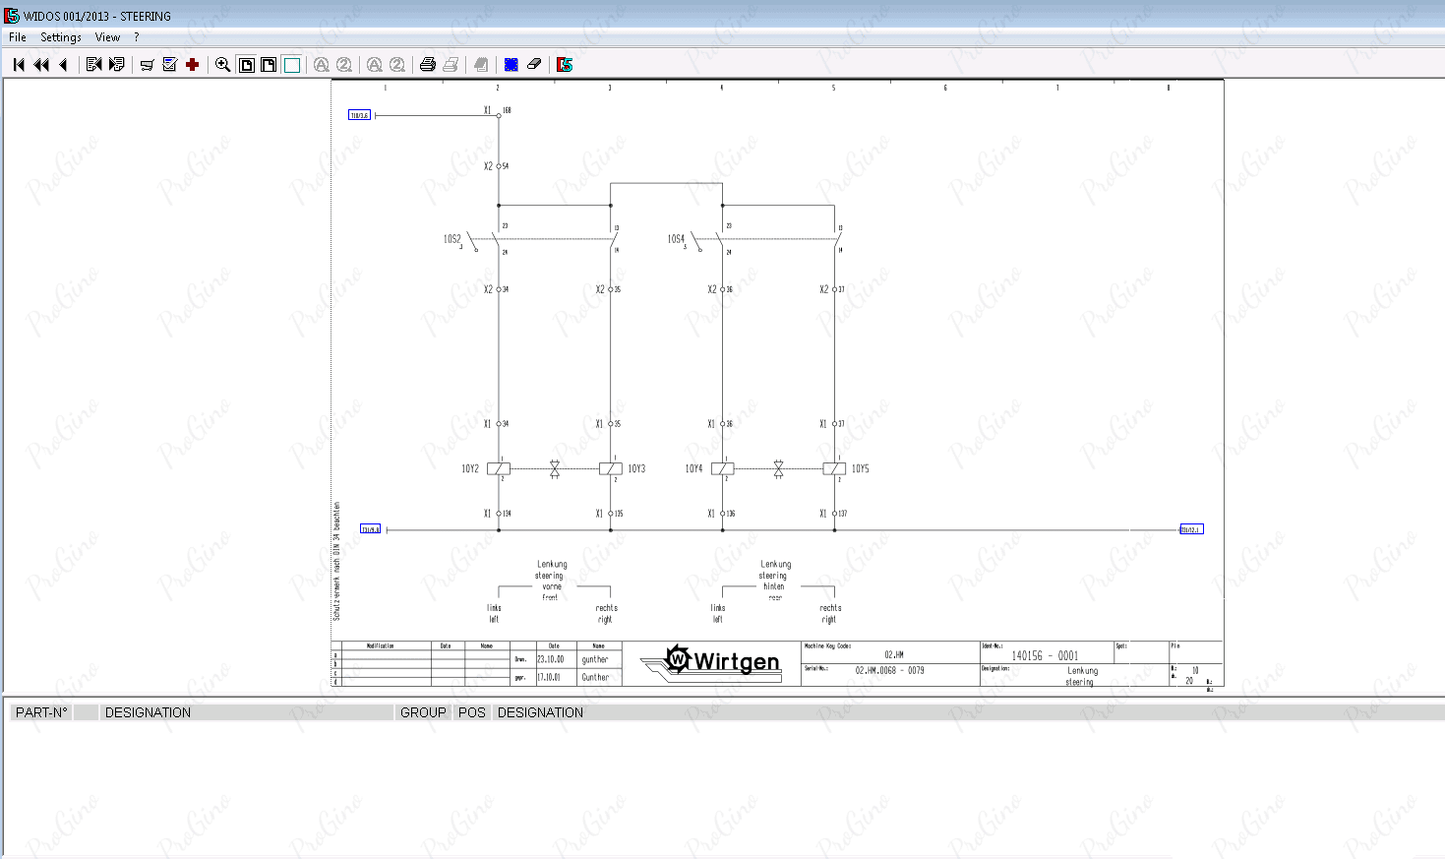The image size is (1445, 859).
Task: Toggle the first page-fit view button
Action: [246, 65]
